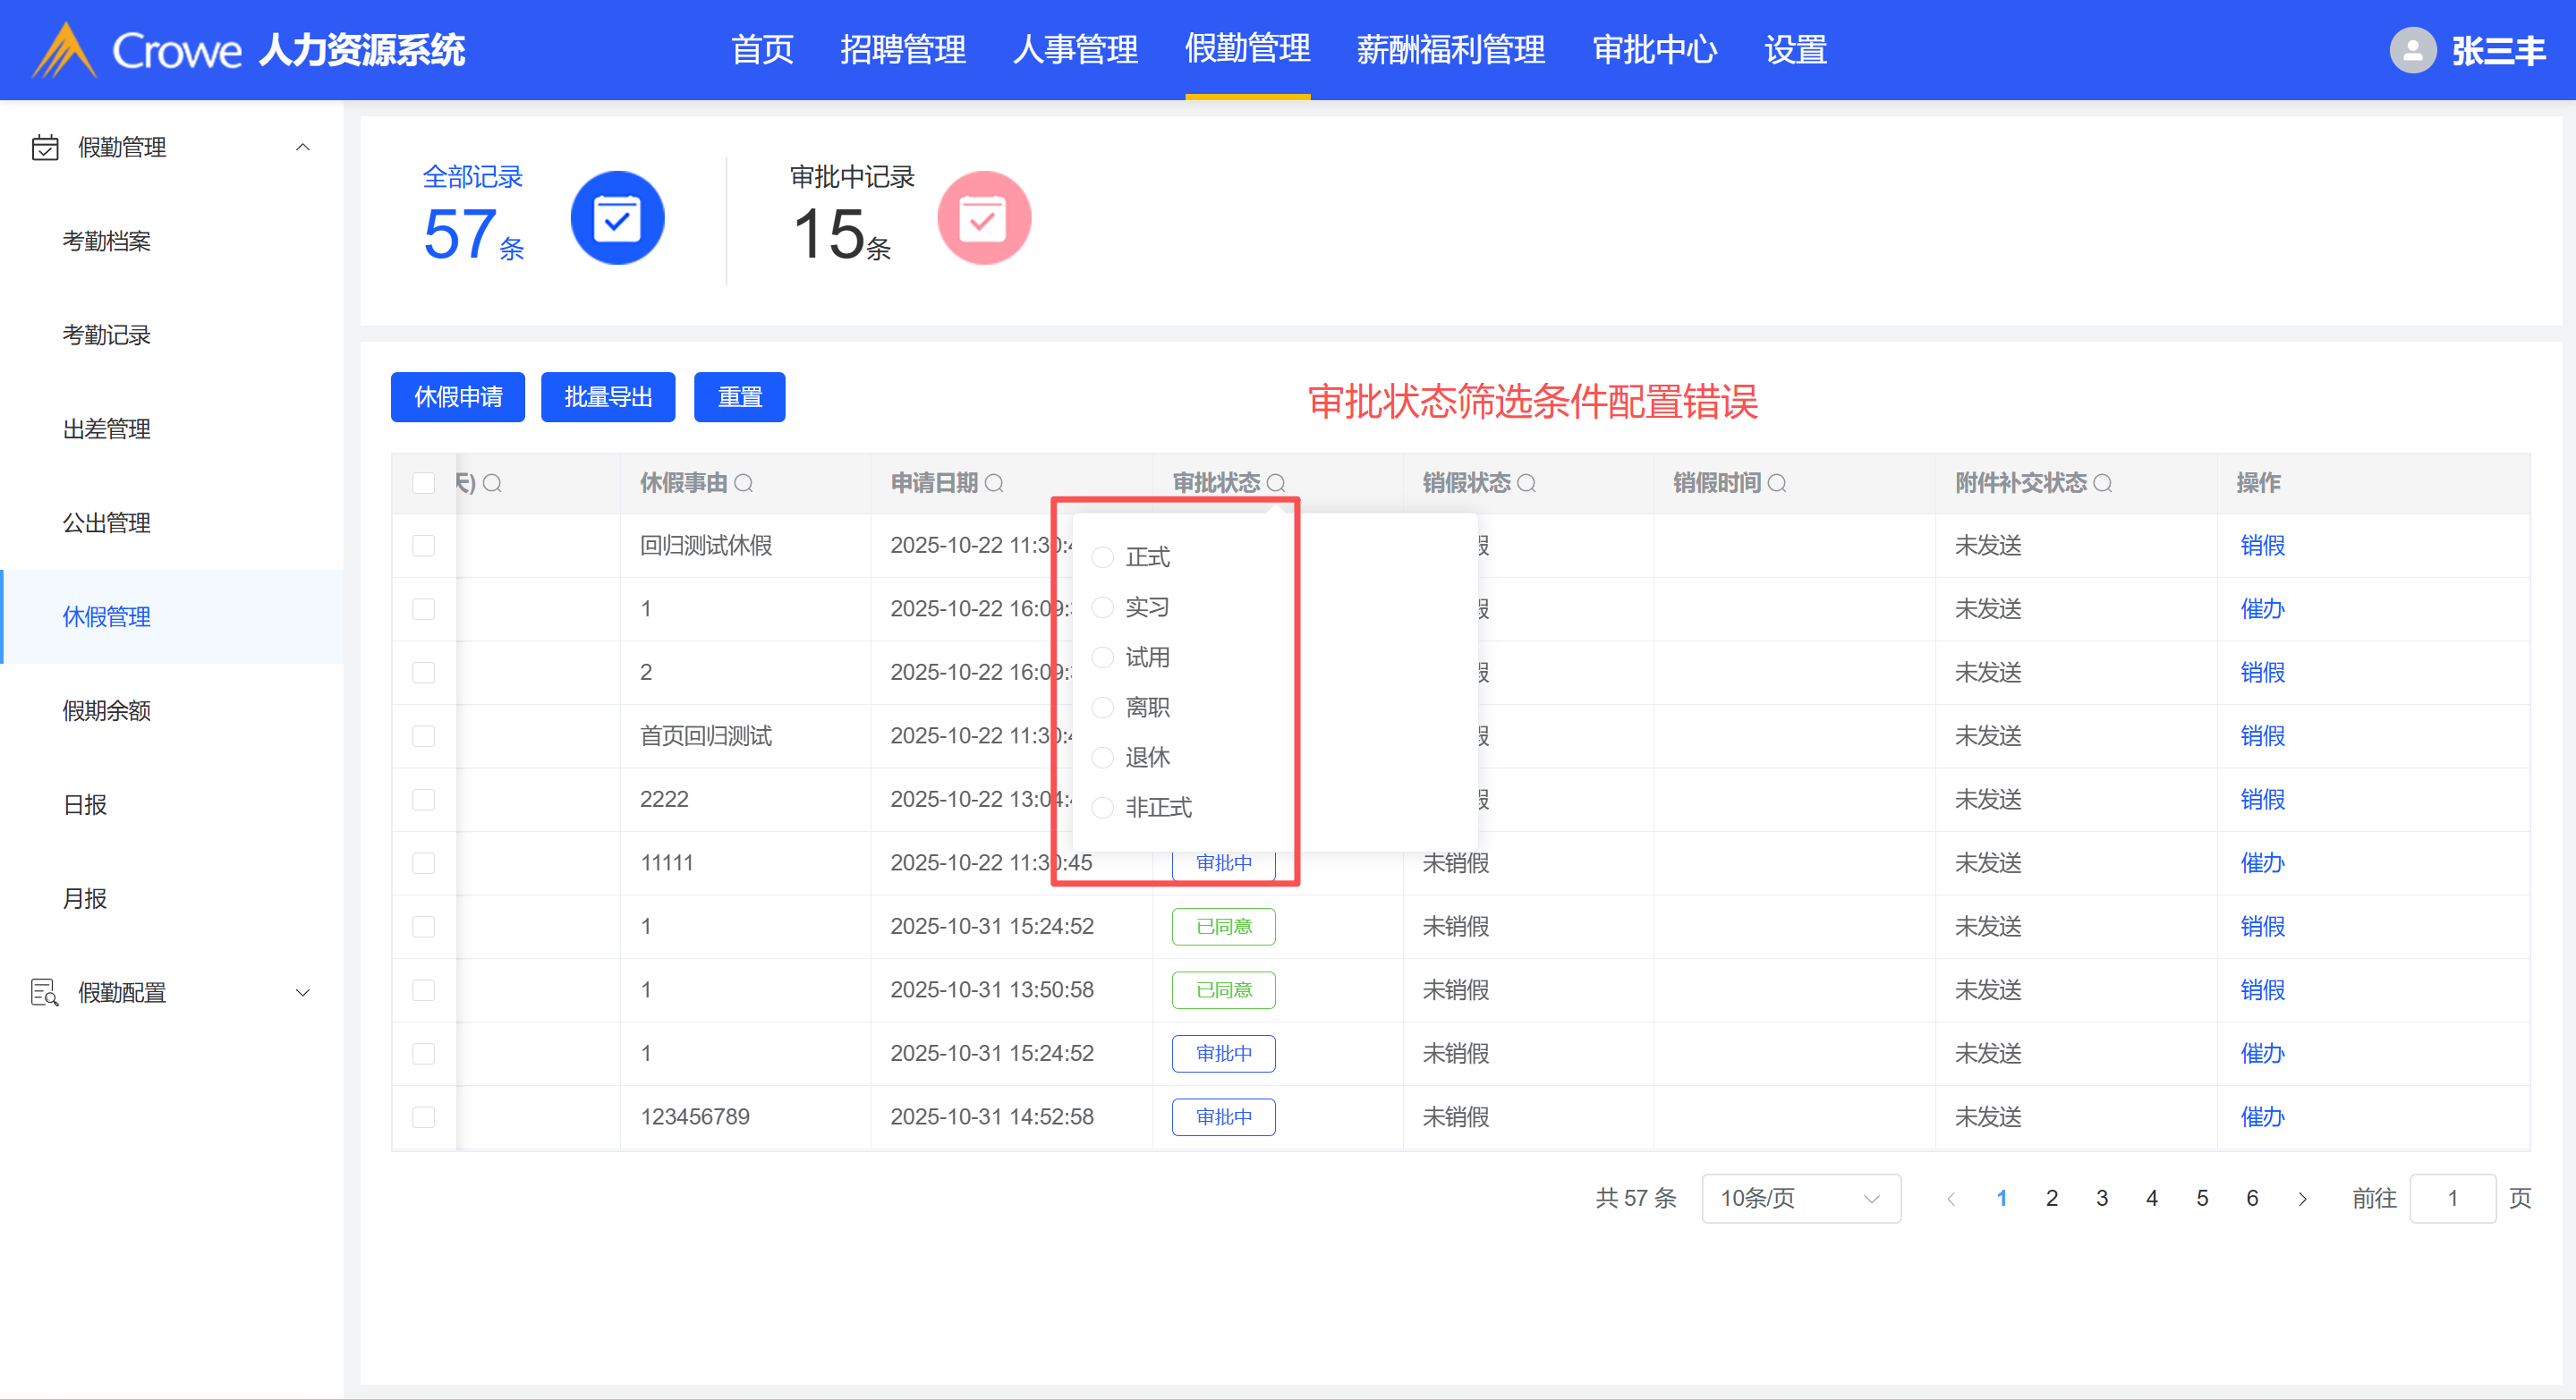Select the 实习 radio option

coord(1103,608)
